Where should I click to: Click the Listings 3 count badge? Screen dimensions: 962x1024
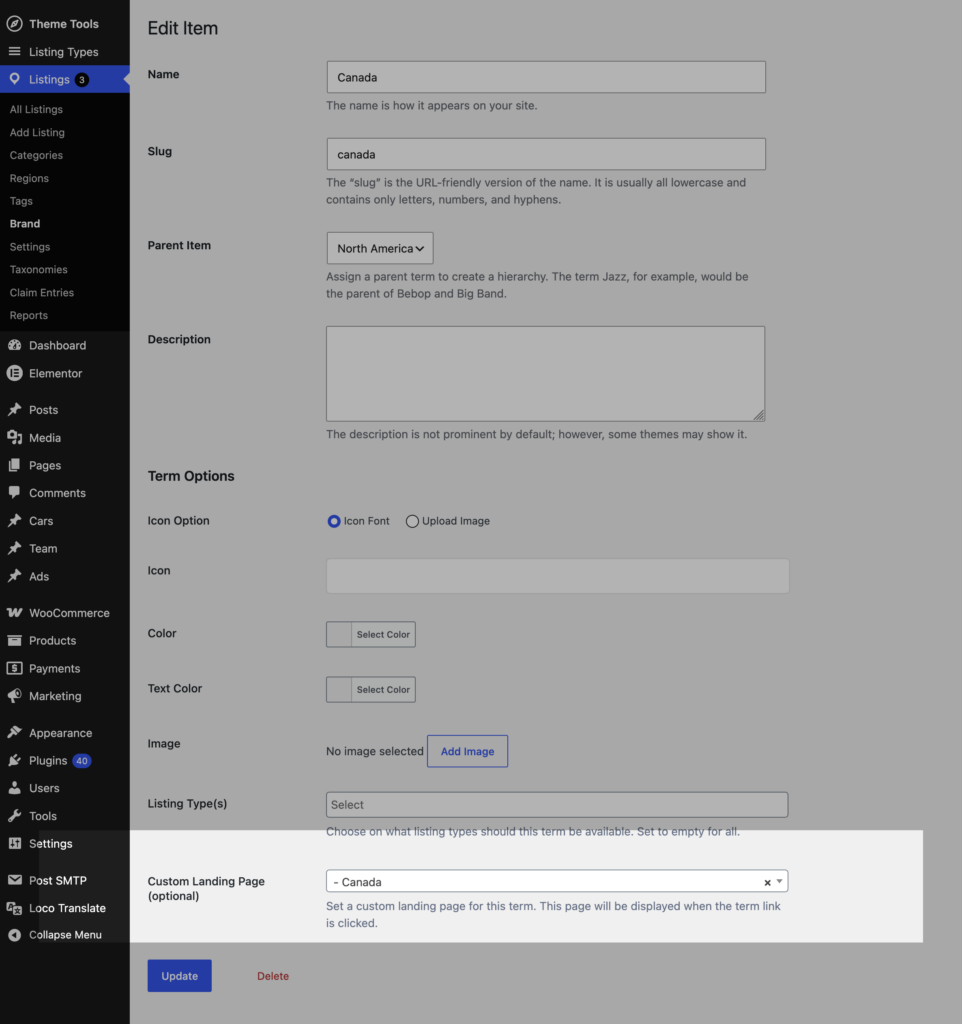click(x=82, y=80)
